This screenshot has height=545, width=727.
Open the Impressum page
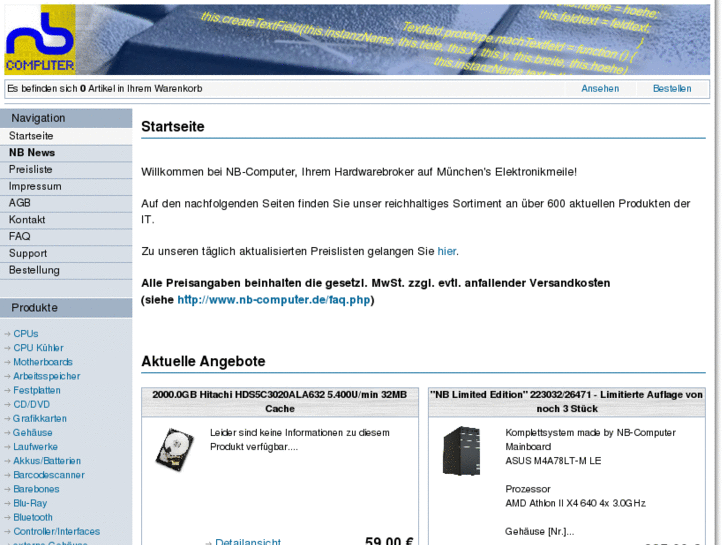click(x=66, y=186)
